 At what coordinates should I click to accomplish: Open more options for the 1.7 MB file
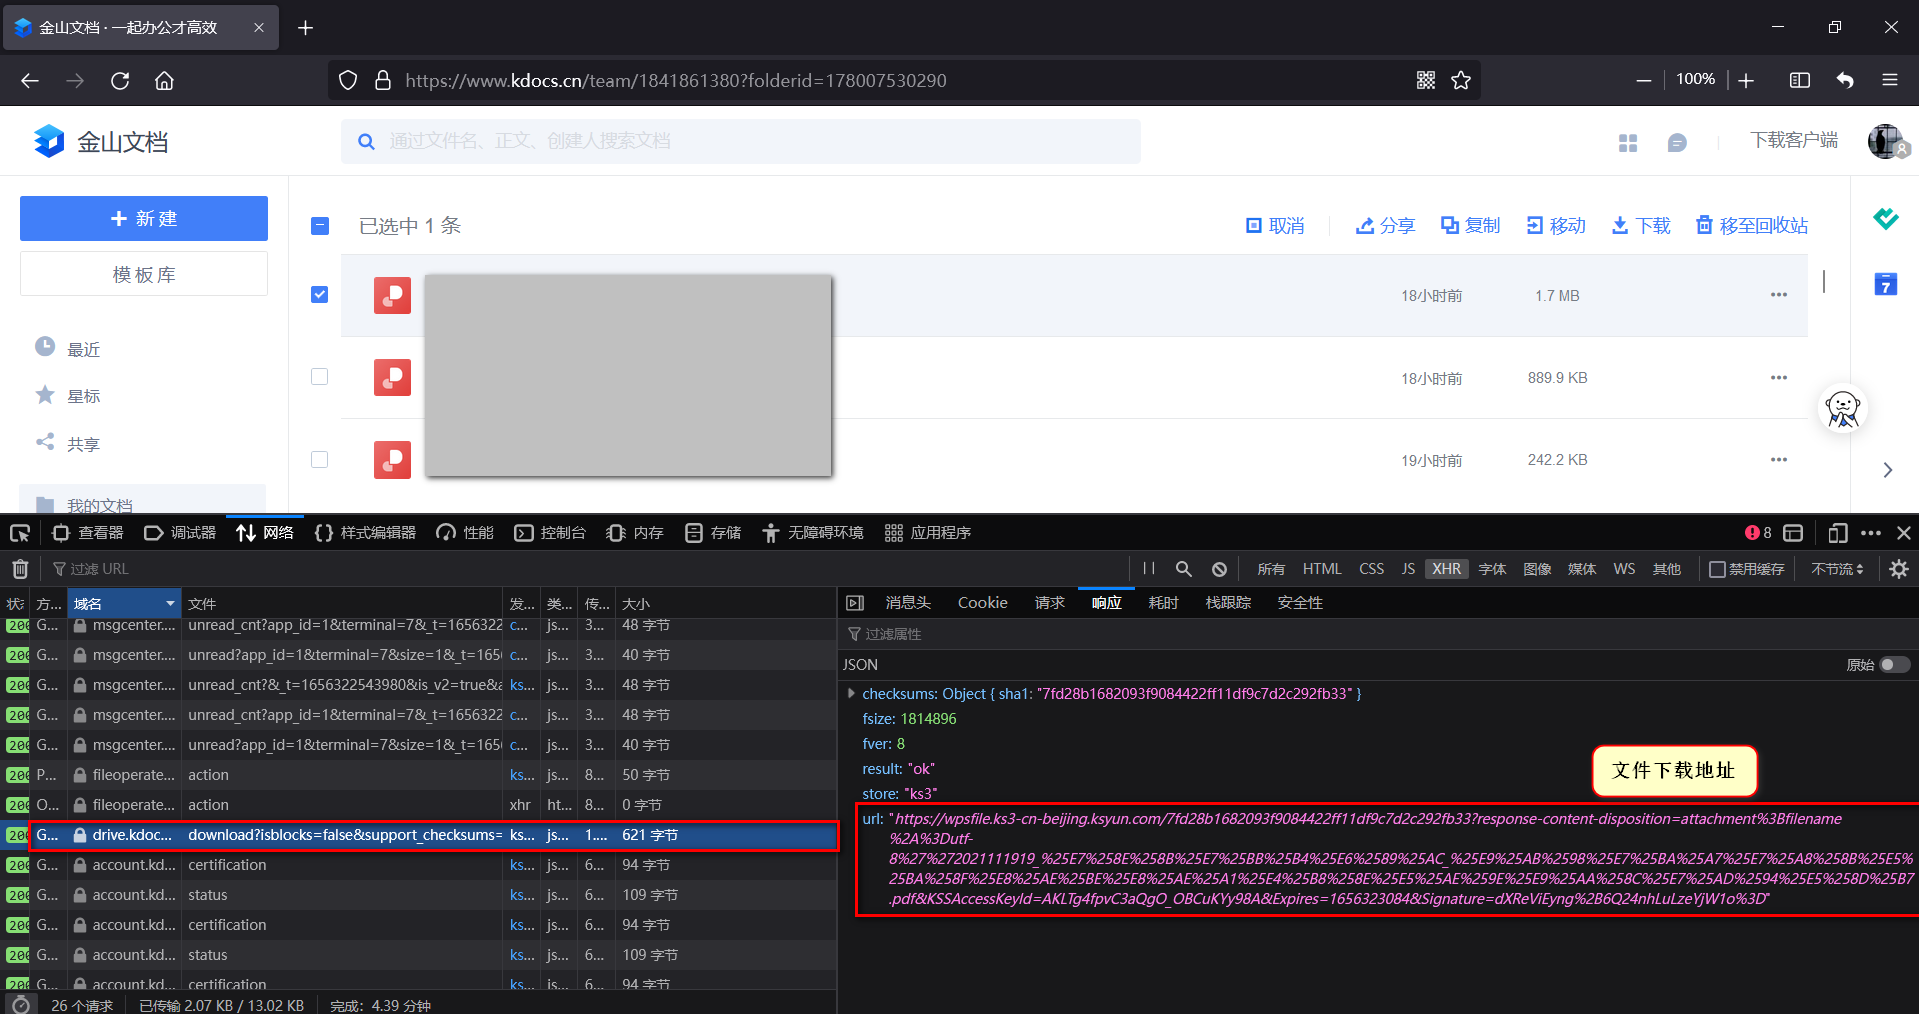click(1778, 295)
